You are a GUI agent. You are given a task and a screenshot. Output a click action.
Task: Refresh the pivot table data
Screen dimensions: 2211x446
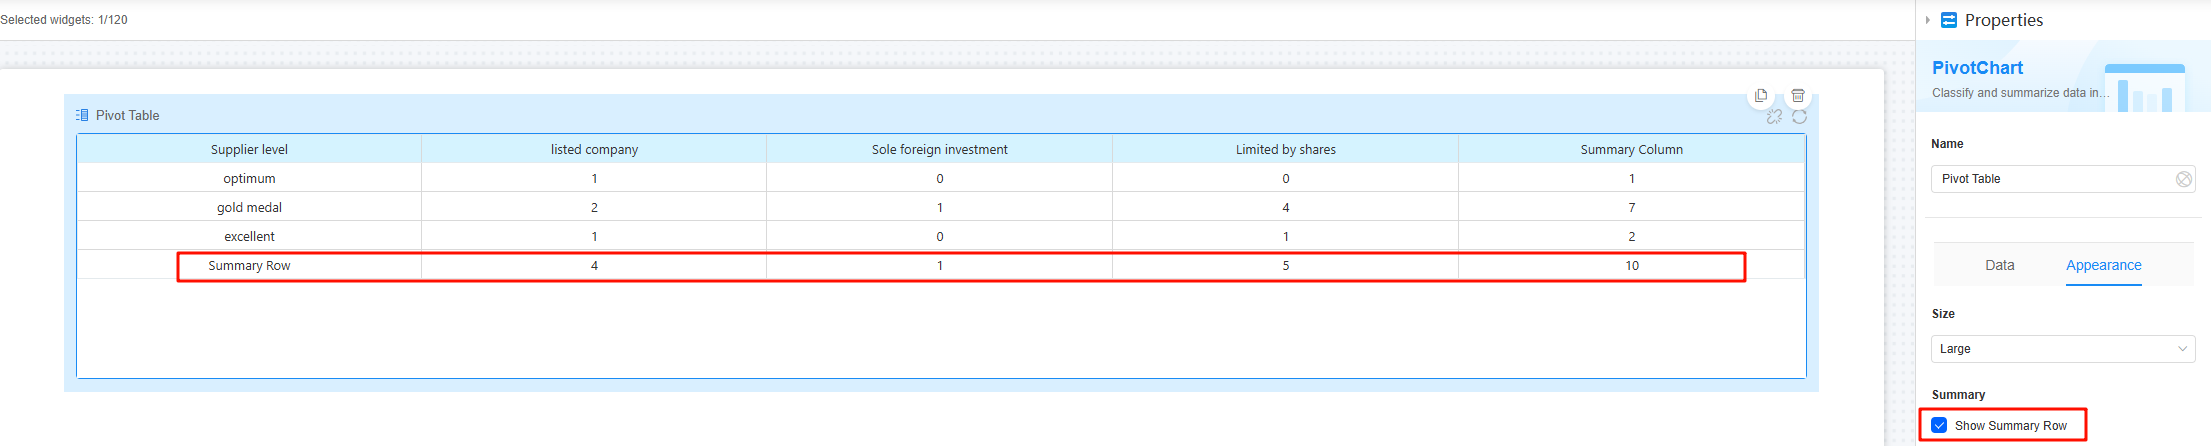(1800, 117)
